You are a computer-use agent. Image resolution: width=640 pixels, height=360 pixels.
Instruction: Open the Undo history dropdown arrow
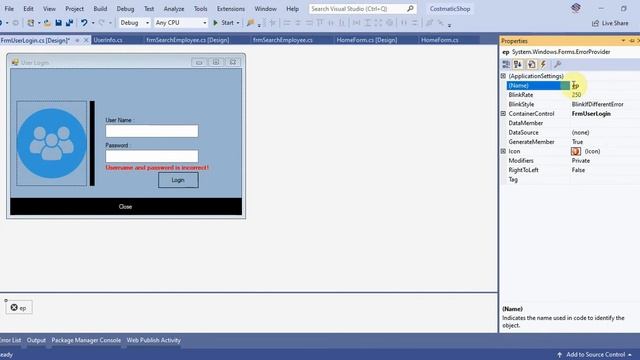click(x=93, y=23)
